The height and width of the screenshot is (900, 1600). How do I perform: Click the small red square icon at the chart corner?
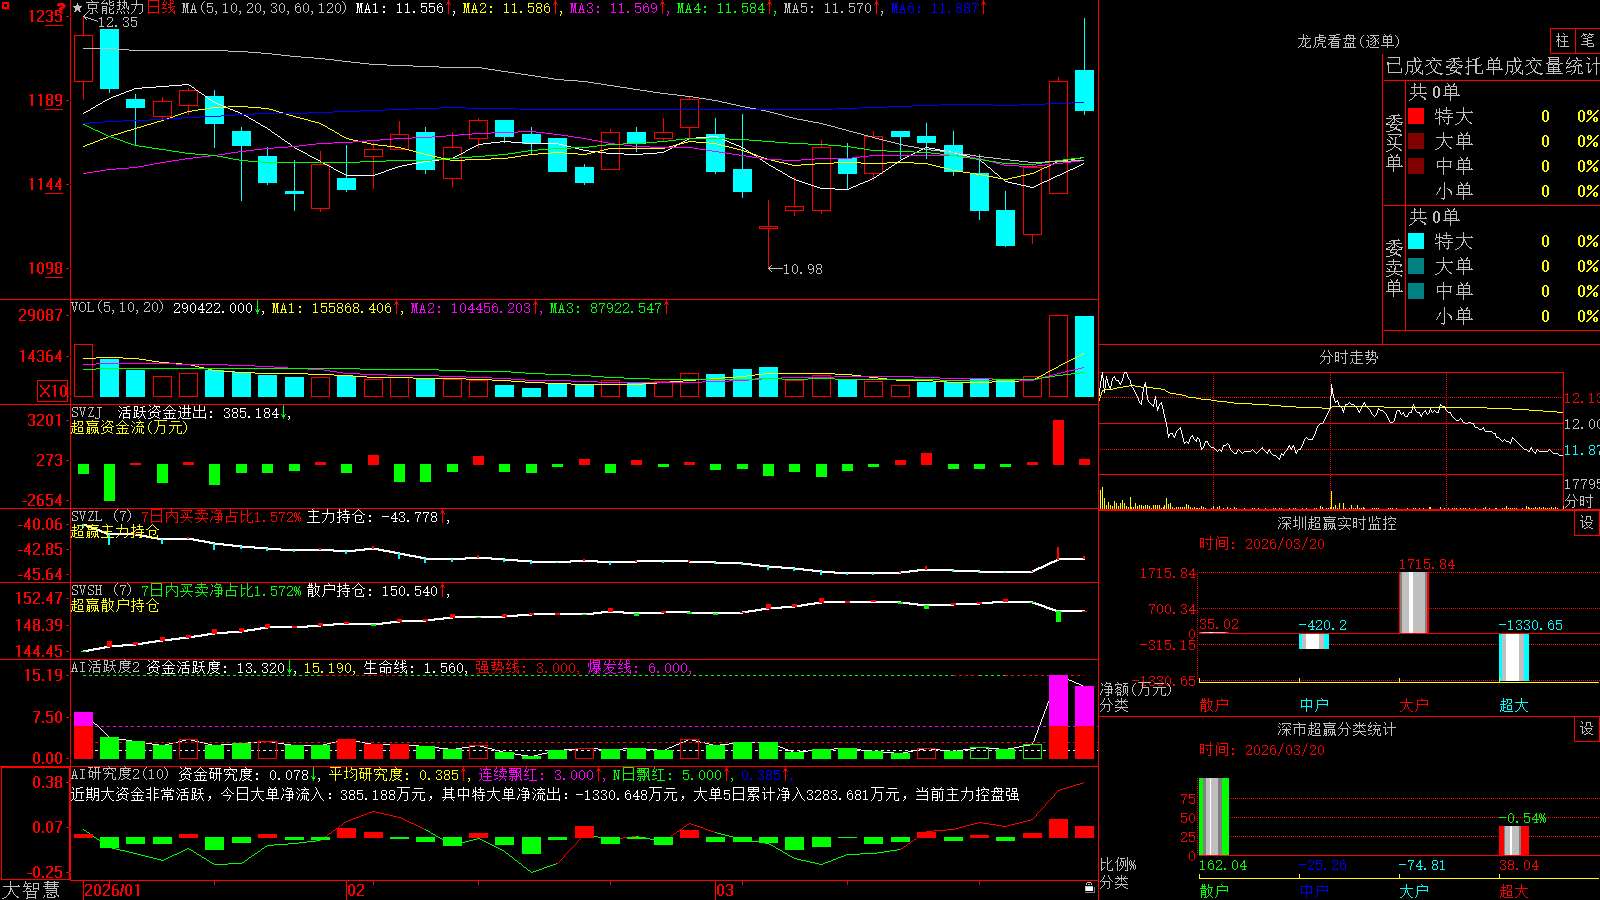point(4,4)
